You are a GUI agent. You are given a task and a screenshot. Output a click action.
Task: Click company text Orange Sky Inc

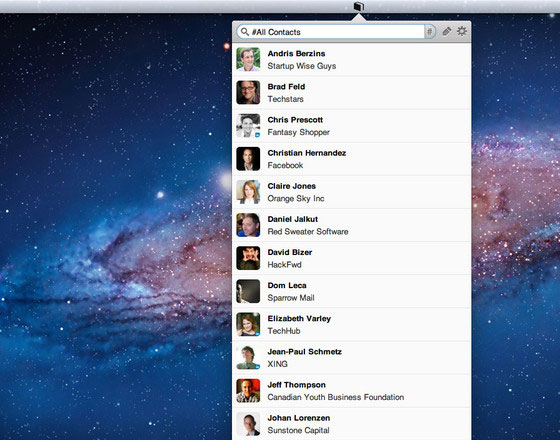coord(296,199)
